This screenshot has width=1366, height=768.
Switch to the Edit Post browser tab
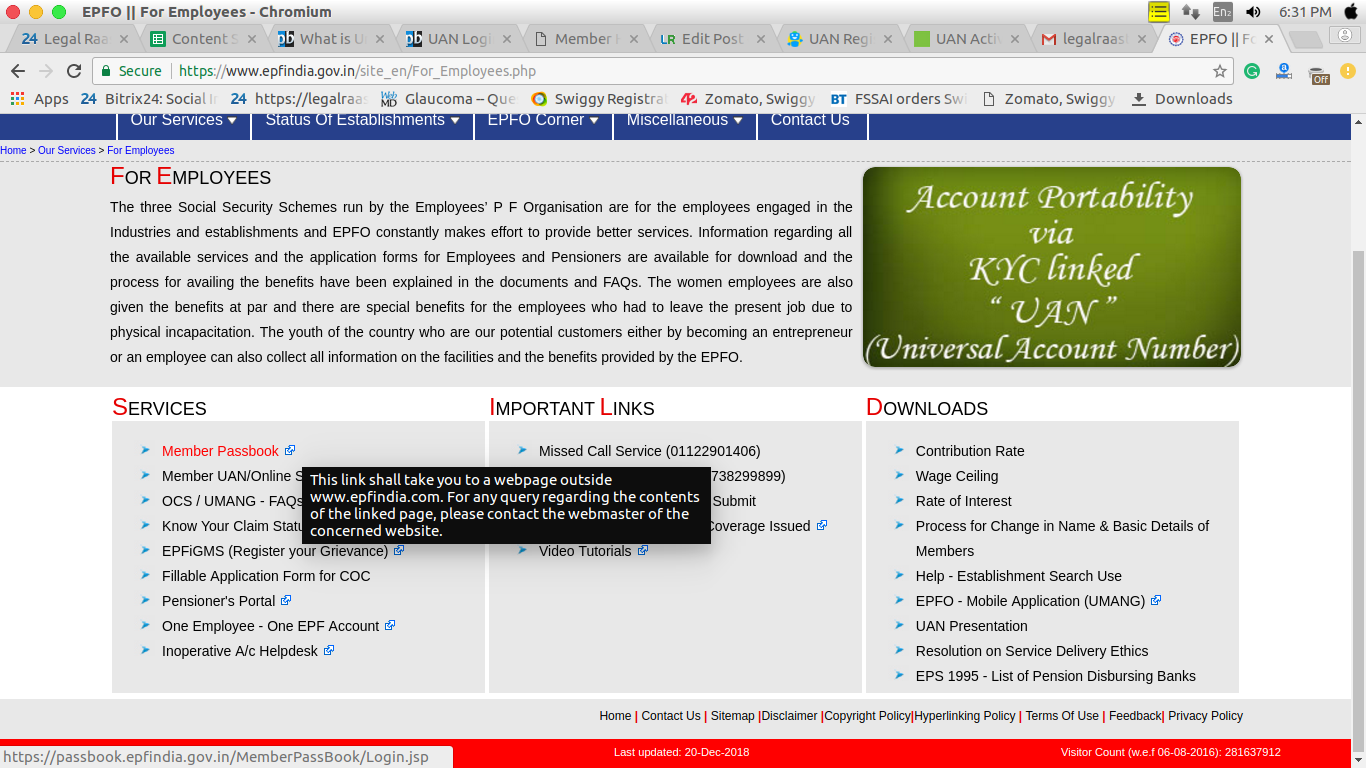(x=711, y=39)
